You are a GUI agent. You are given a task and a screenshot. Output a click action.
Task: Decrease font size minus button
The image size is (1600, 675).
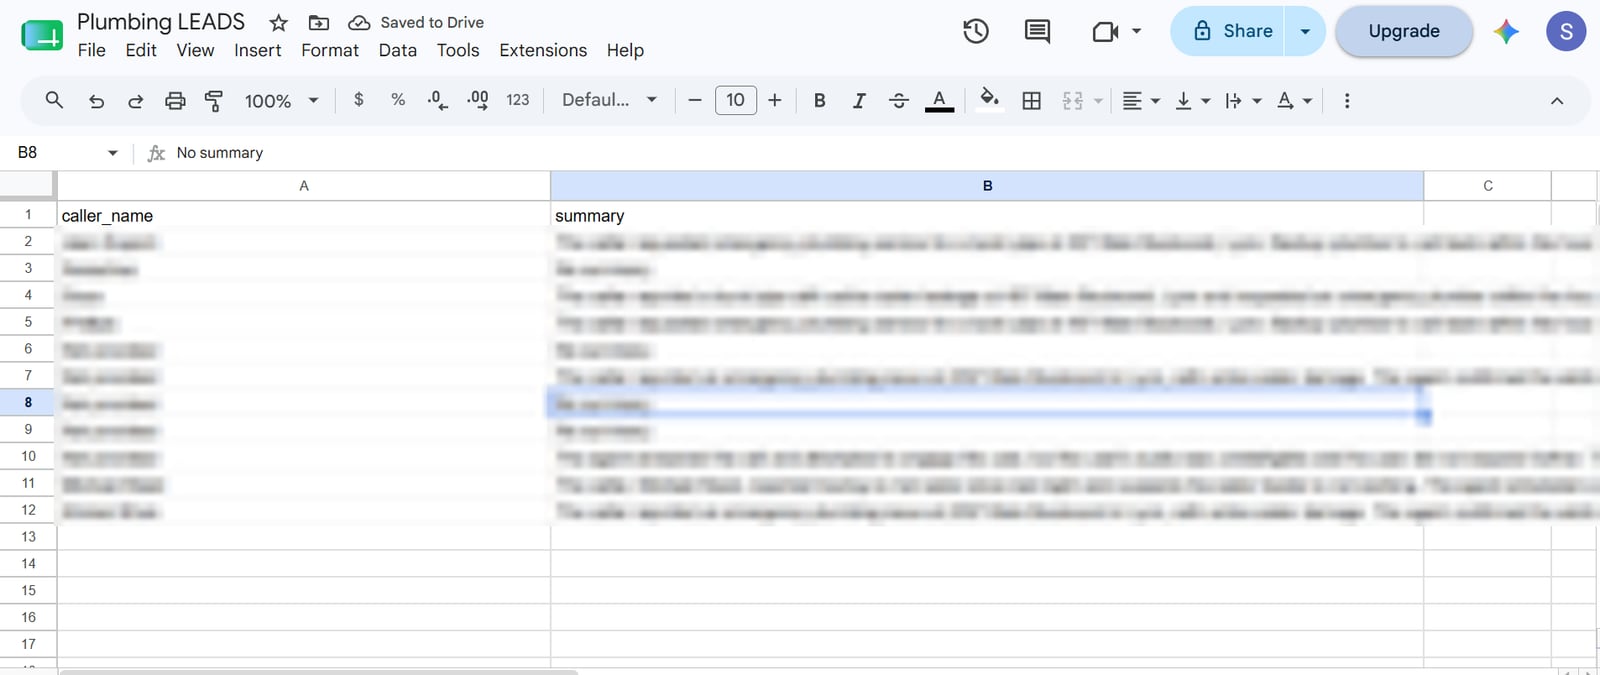[x=695, y=100]
